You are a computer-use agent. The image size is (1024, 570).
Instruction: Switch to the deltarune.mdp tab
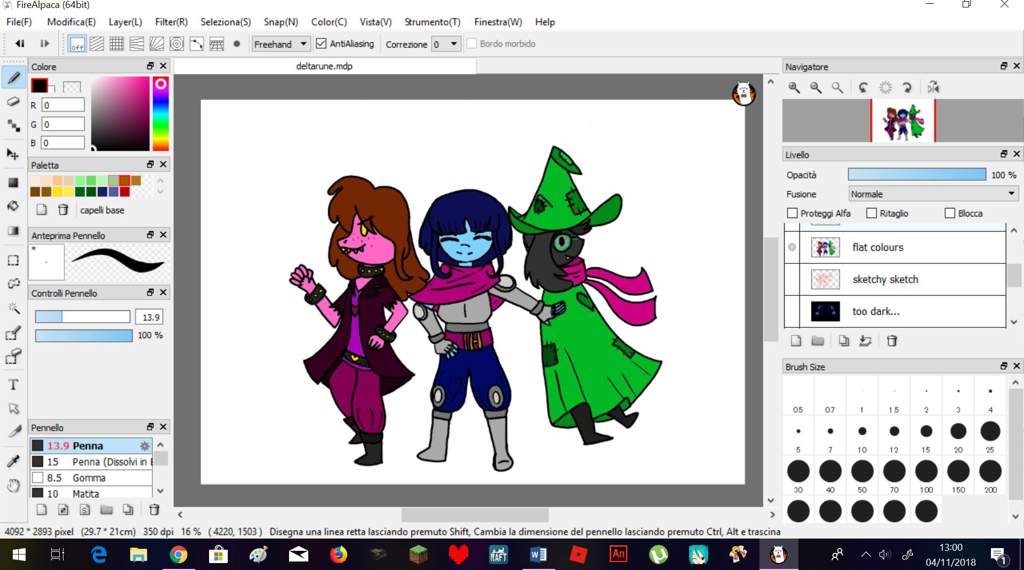[x=325, y=66]
